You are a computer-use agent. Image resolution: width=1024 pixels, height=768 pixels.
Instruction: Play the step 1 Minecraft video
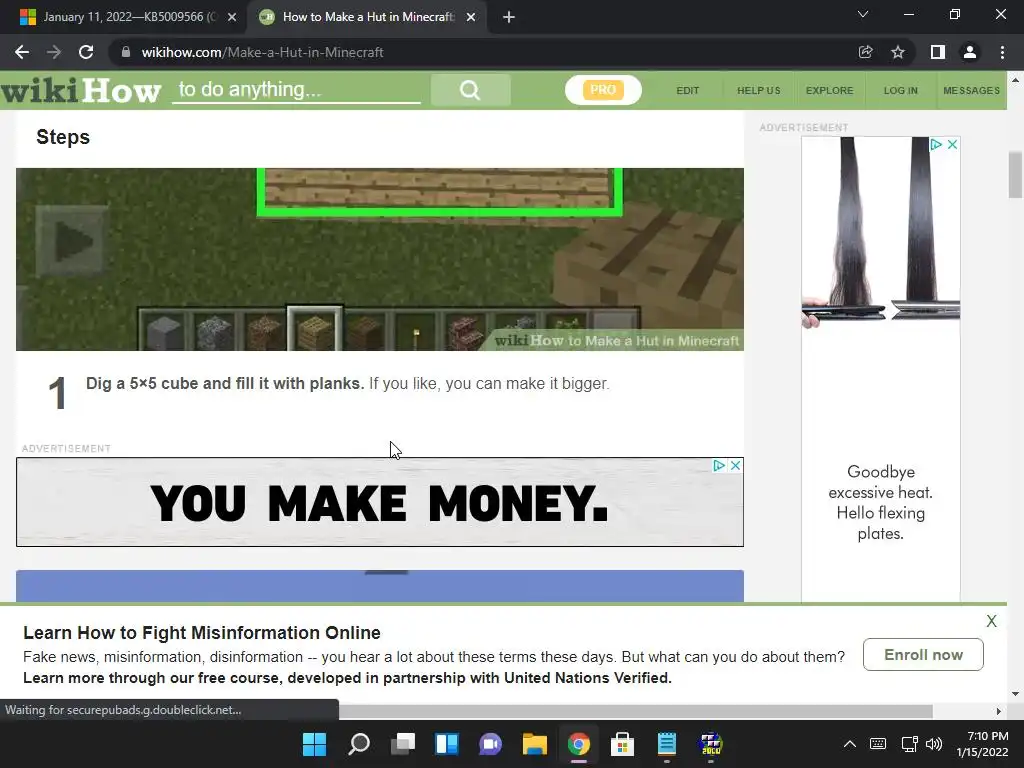72,242
